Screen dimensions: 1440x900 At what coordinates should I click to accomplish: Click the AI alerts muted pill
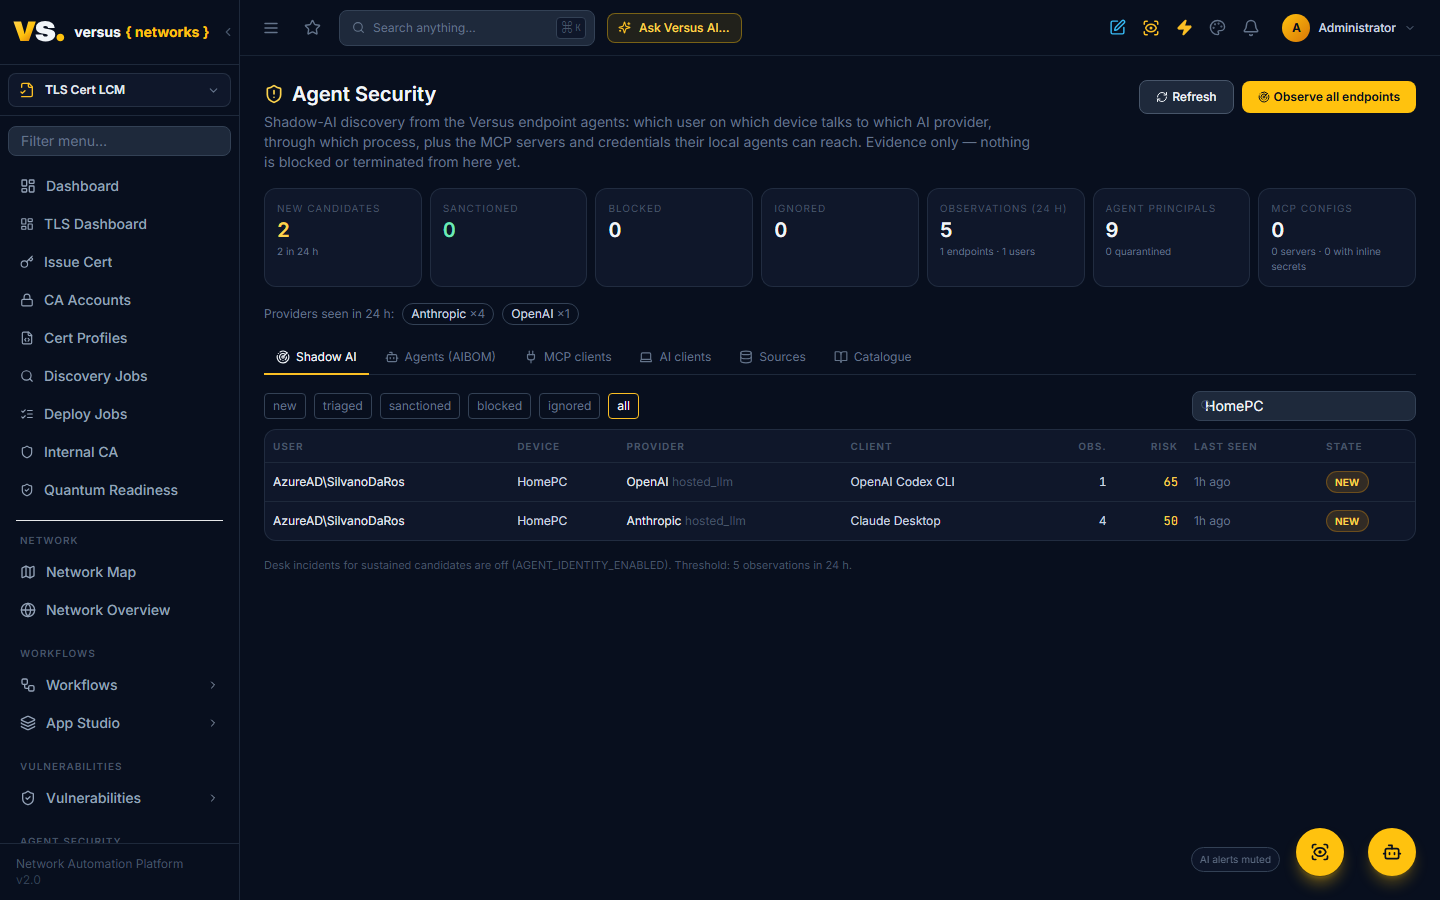(1235, 860)
